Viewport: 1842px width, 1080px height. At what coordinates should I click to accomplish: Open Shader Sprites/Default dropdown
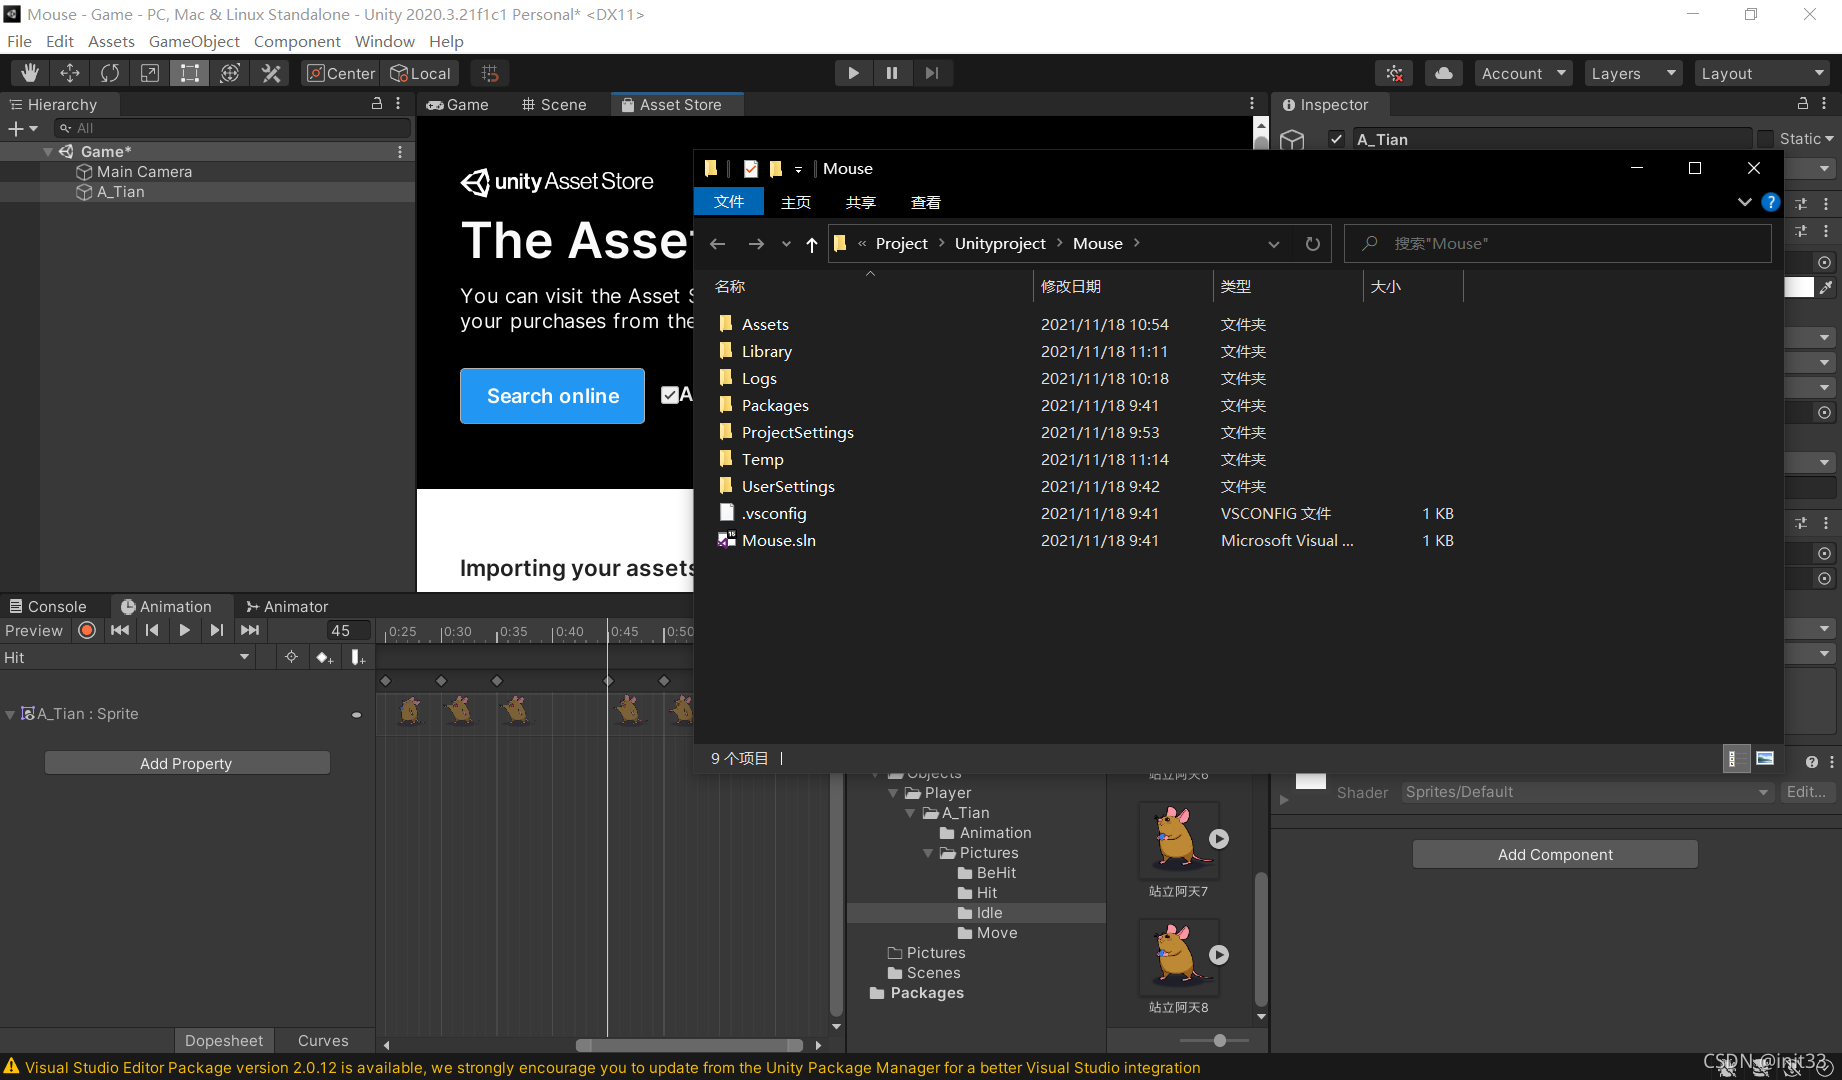tap(1586, 792)
